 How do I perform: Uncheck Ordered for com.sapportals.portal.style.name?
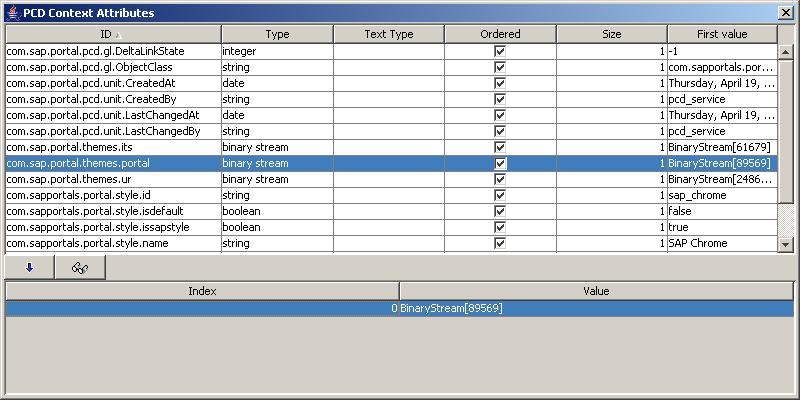point(500,243)
